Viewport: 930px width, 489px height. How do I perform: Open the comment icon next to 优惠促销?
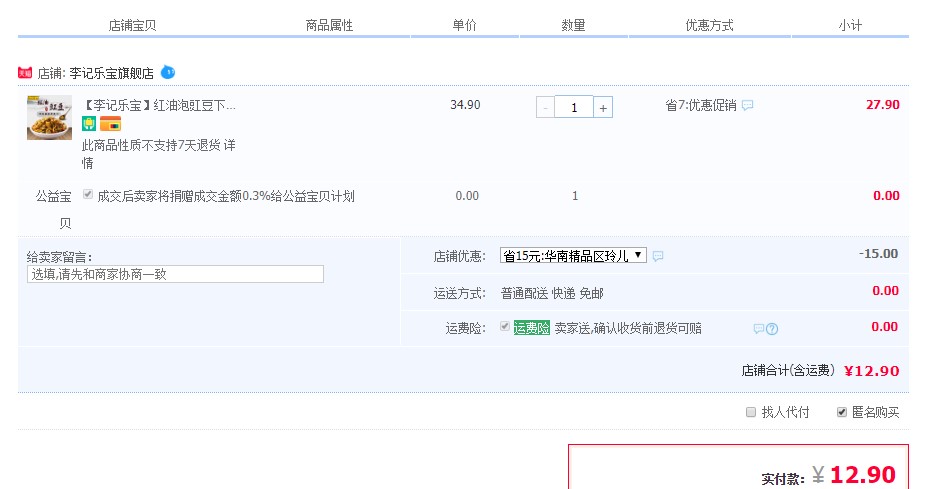coord(747,106)
